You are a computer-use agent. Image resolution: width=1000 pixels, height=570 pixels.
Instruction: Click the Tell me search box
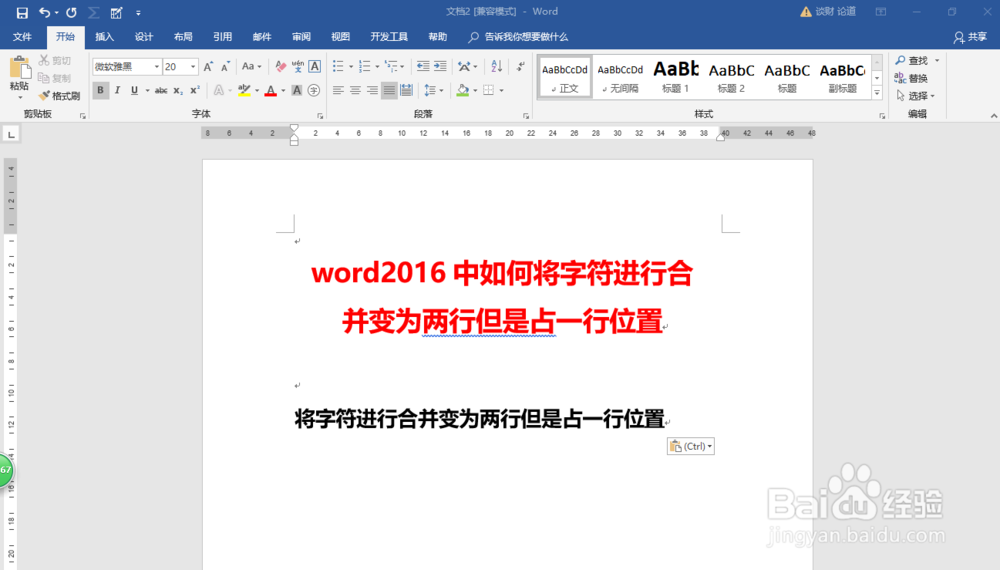[x=518, y=37]
